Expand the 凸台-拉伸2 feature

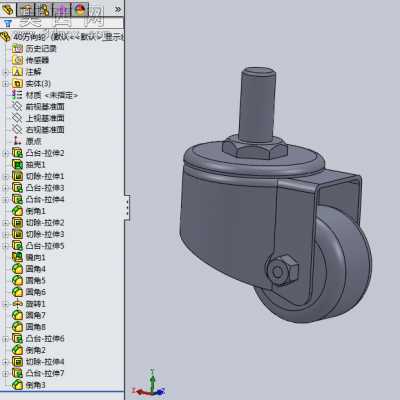point(5,153)
